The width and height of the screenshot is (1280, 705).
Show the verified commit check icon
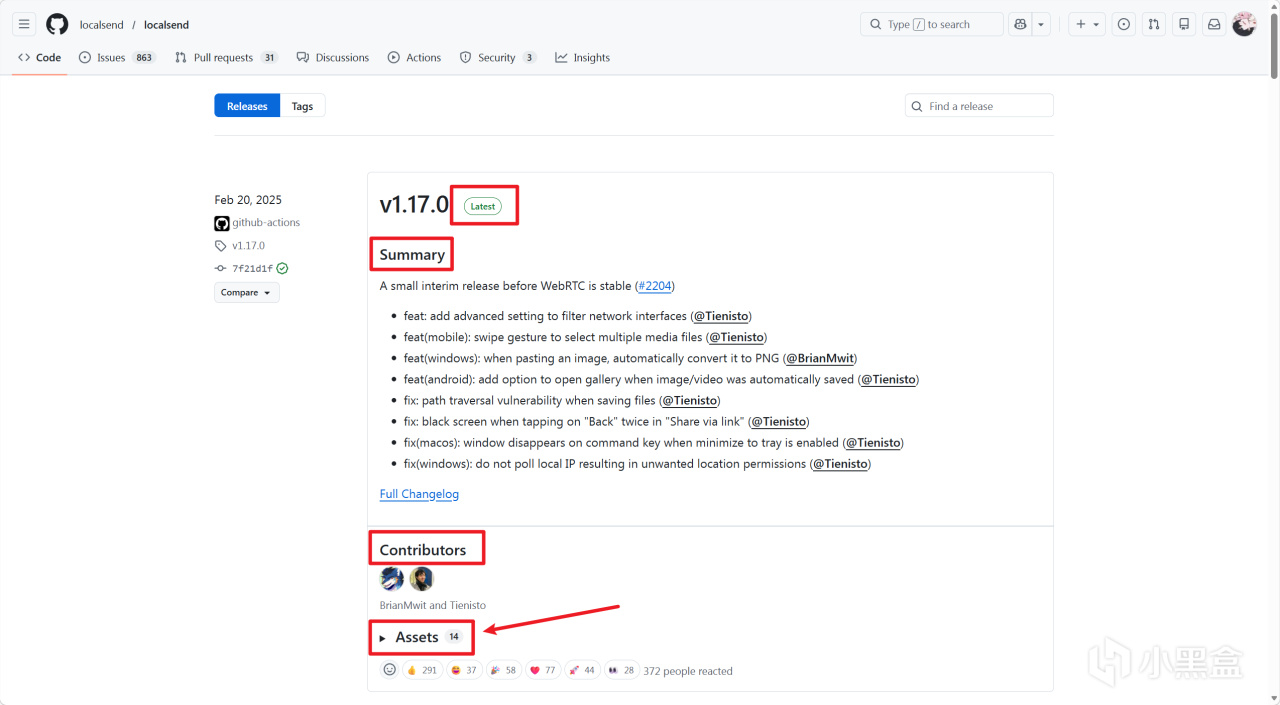pyautogui.click(x=282, y=268)
